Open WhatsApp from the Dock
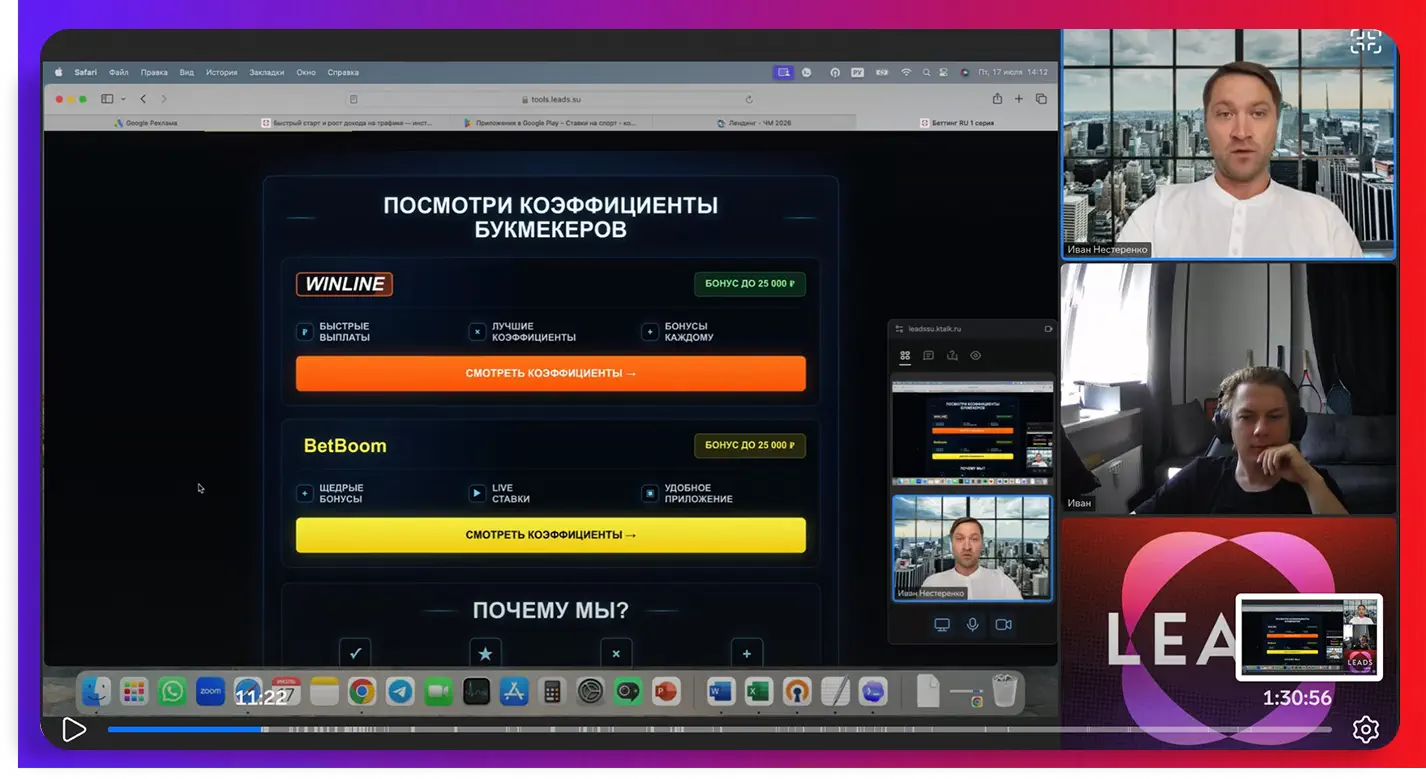 click(172, 691)
